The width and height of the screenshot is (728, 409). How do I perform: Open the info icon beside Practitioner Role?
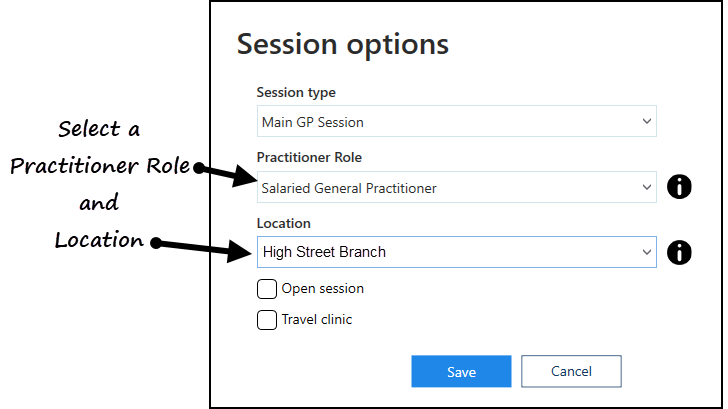click(679, 187)
